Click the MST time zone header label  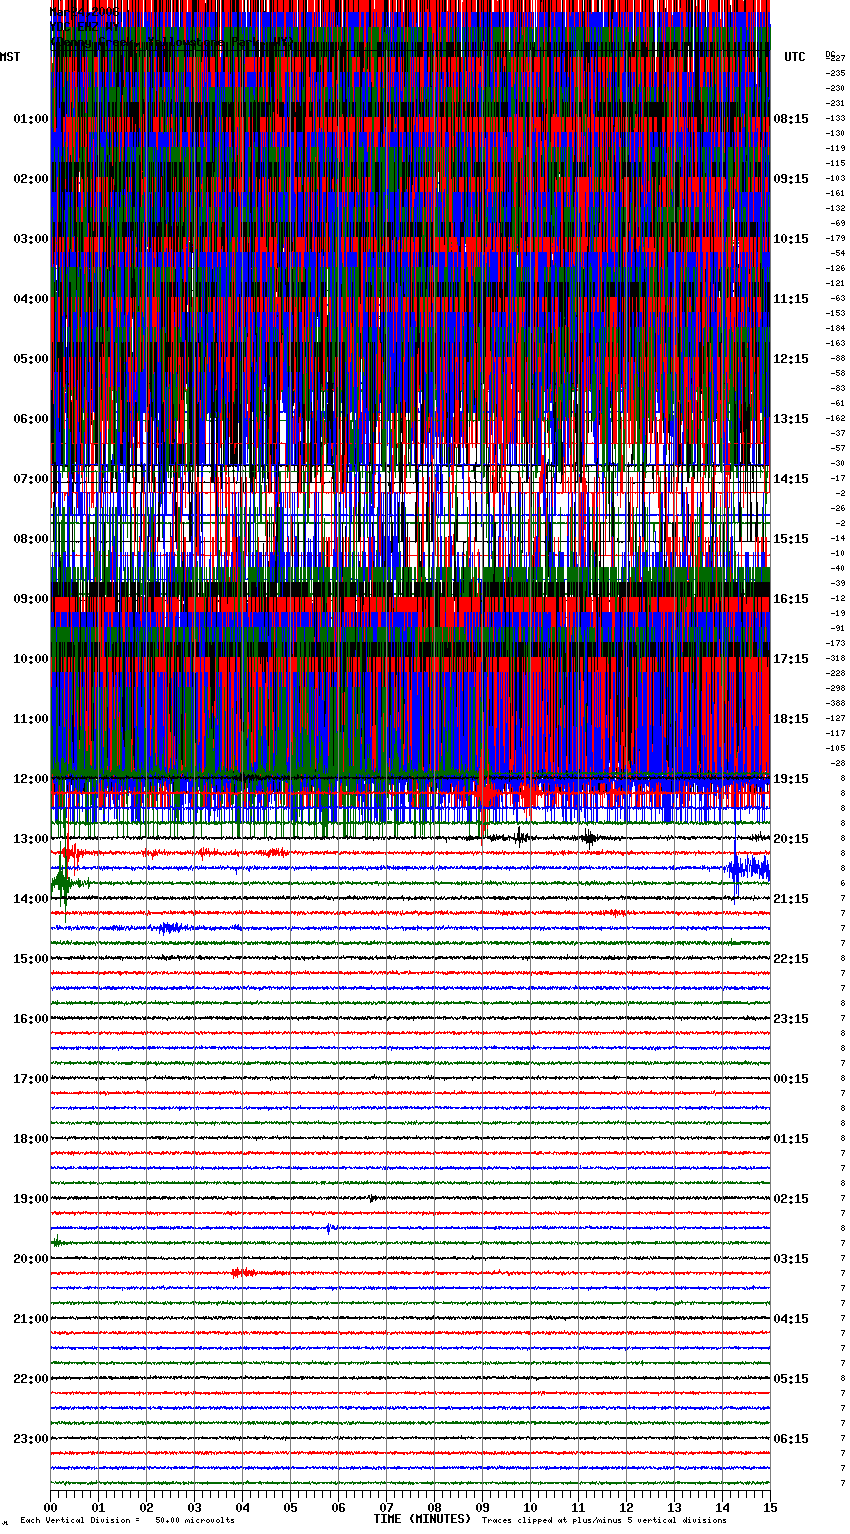[10, 57]
